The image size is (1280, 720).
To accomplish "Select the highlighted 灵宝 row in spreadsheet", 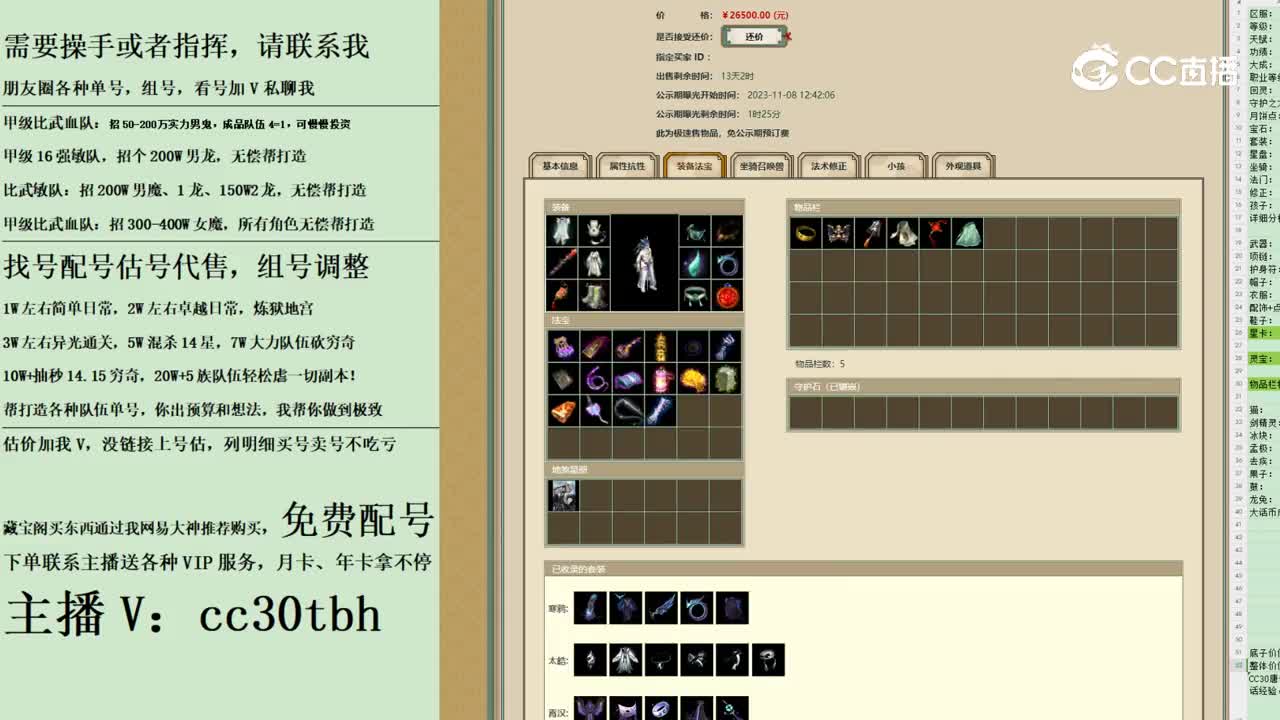I will [x=1263, y=358].
